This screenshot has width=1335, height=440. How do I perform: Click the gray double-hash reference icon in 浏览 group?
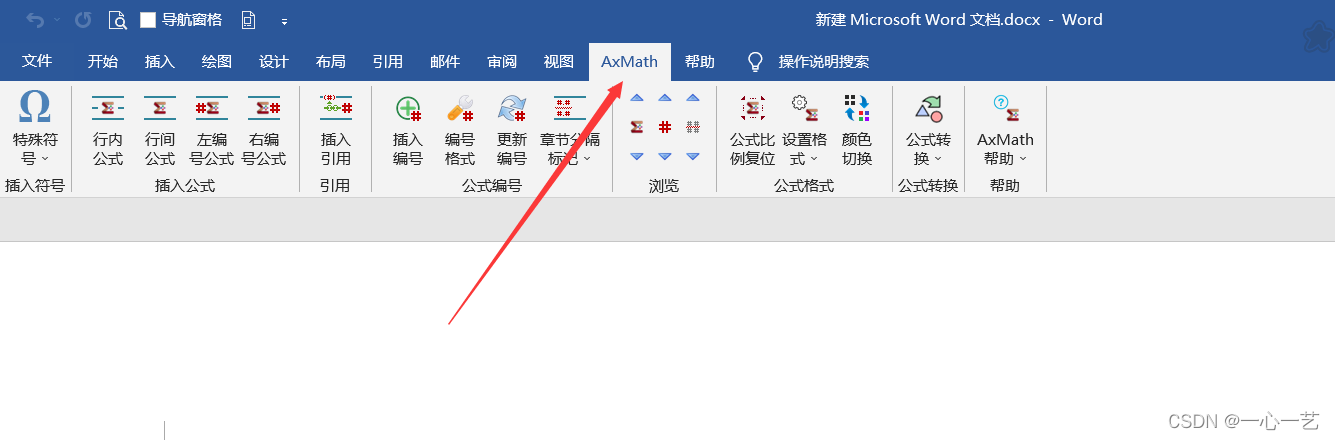coord(693,127)
